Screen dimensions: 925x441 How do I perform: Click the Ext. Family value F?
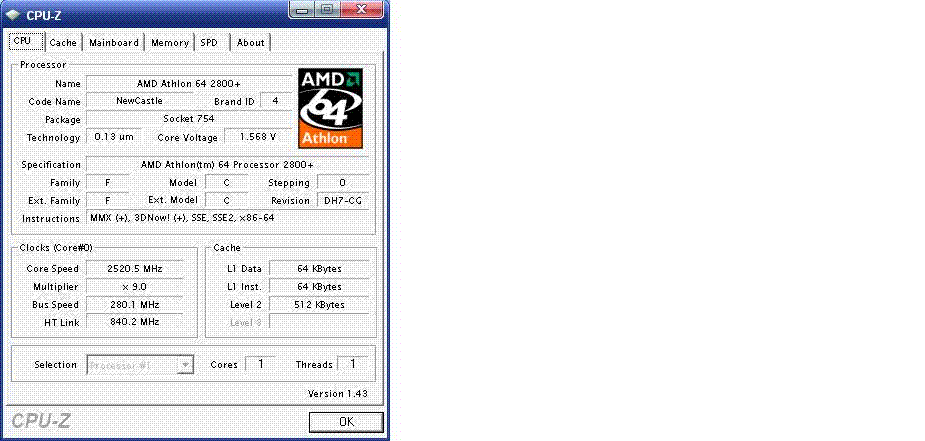point(108,200)
